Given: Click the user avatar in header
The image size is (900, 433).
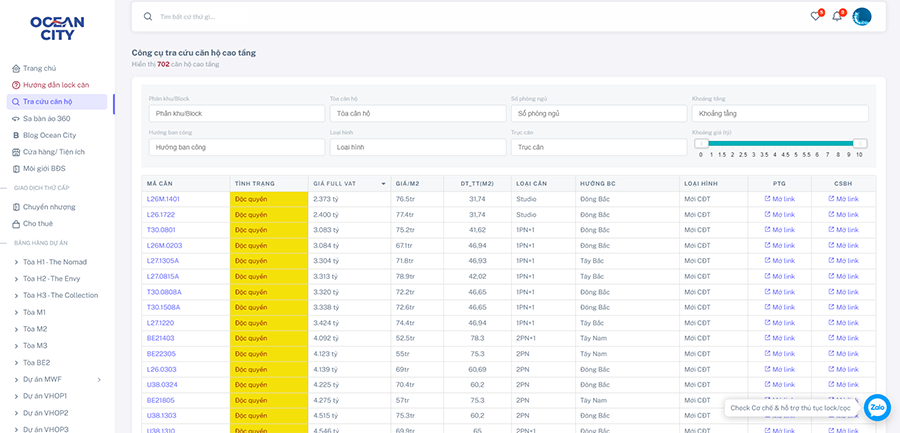Looking at the screenshot, I should pyautogui.click(x=862, y=16).
